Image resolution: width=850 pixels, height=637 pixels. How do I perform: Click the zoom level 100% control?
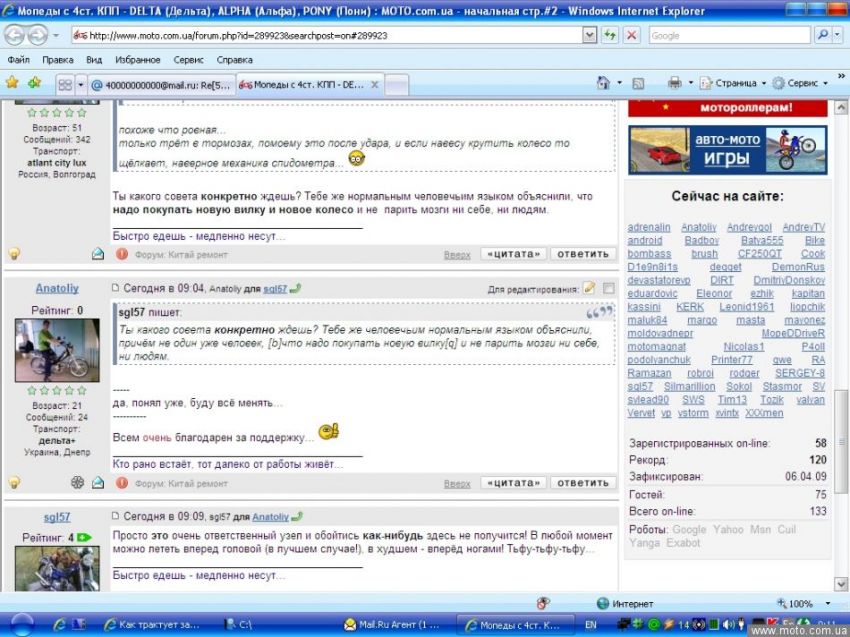(x=801, y=604)
